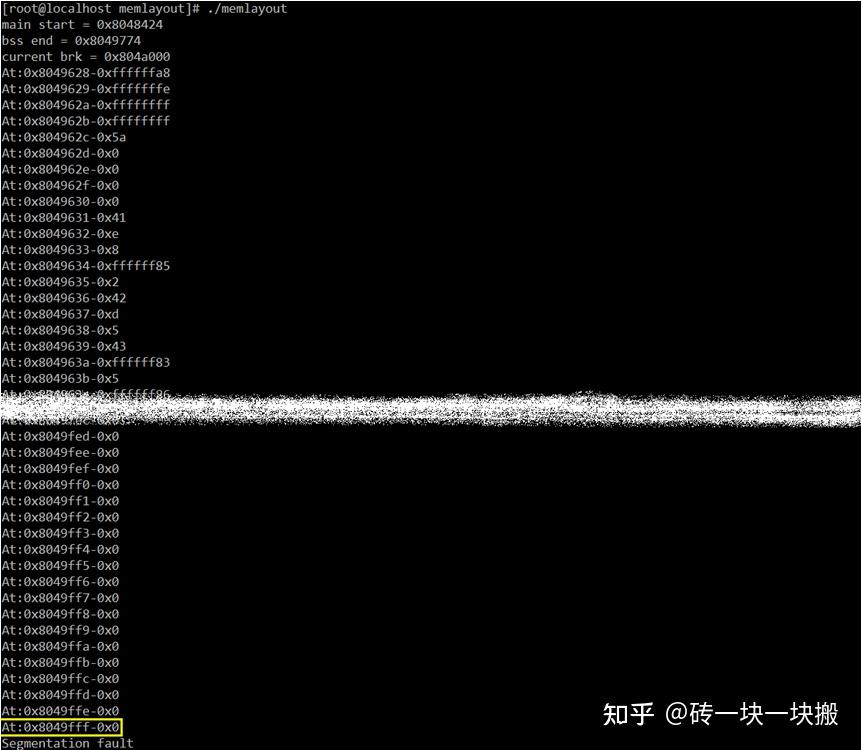Click the 'At:0x8049629-0xfffffffe' output line
862x750 pixels.
click(86, 89)
